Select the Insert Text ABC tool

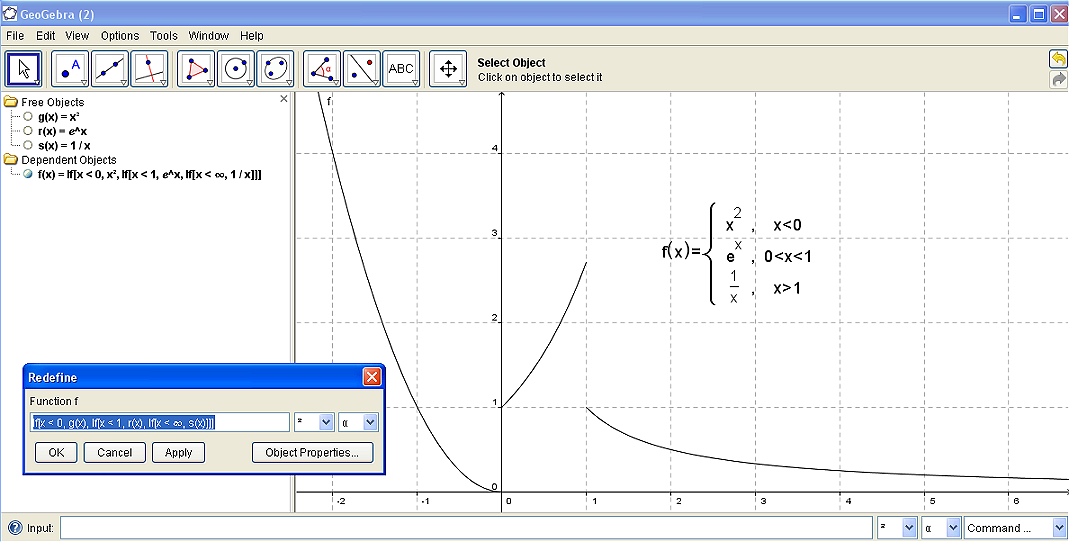click(401, 69)
